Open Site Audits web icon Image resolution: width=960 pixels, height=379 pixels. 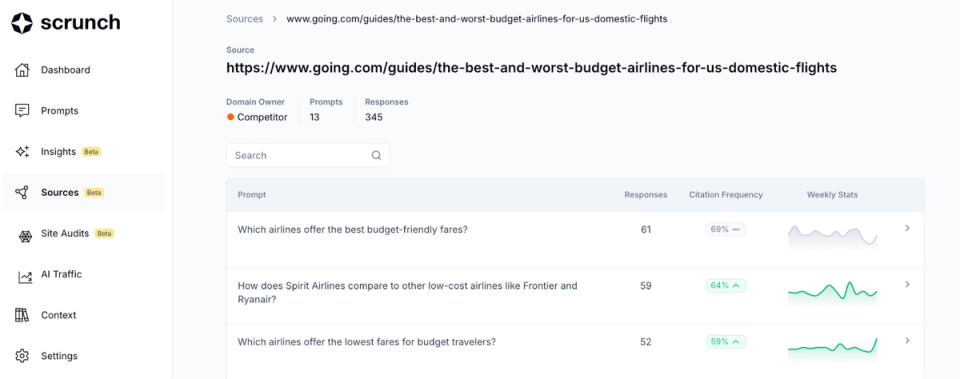pyautogui.click(x=25, y=235)
